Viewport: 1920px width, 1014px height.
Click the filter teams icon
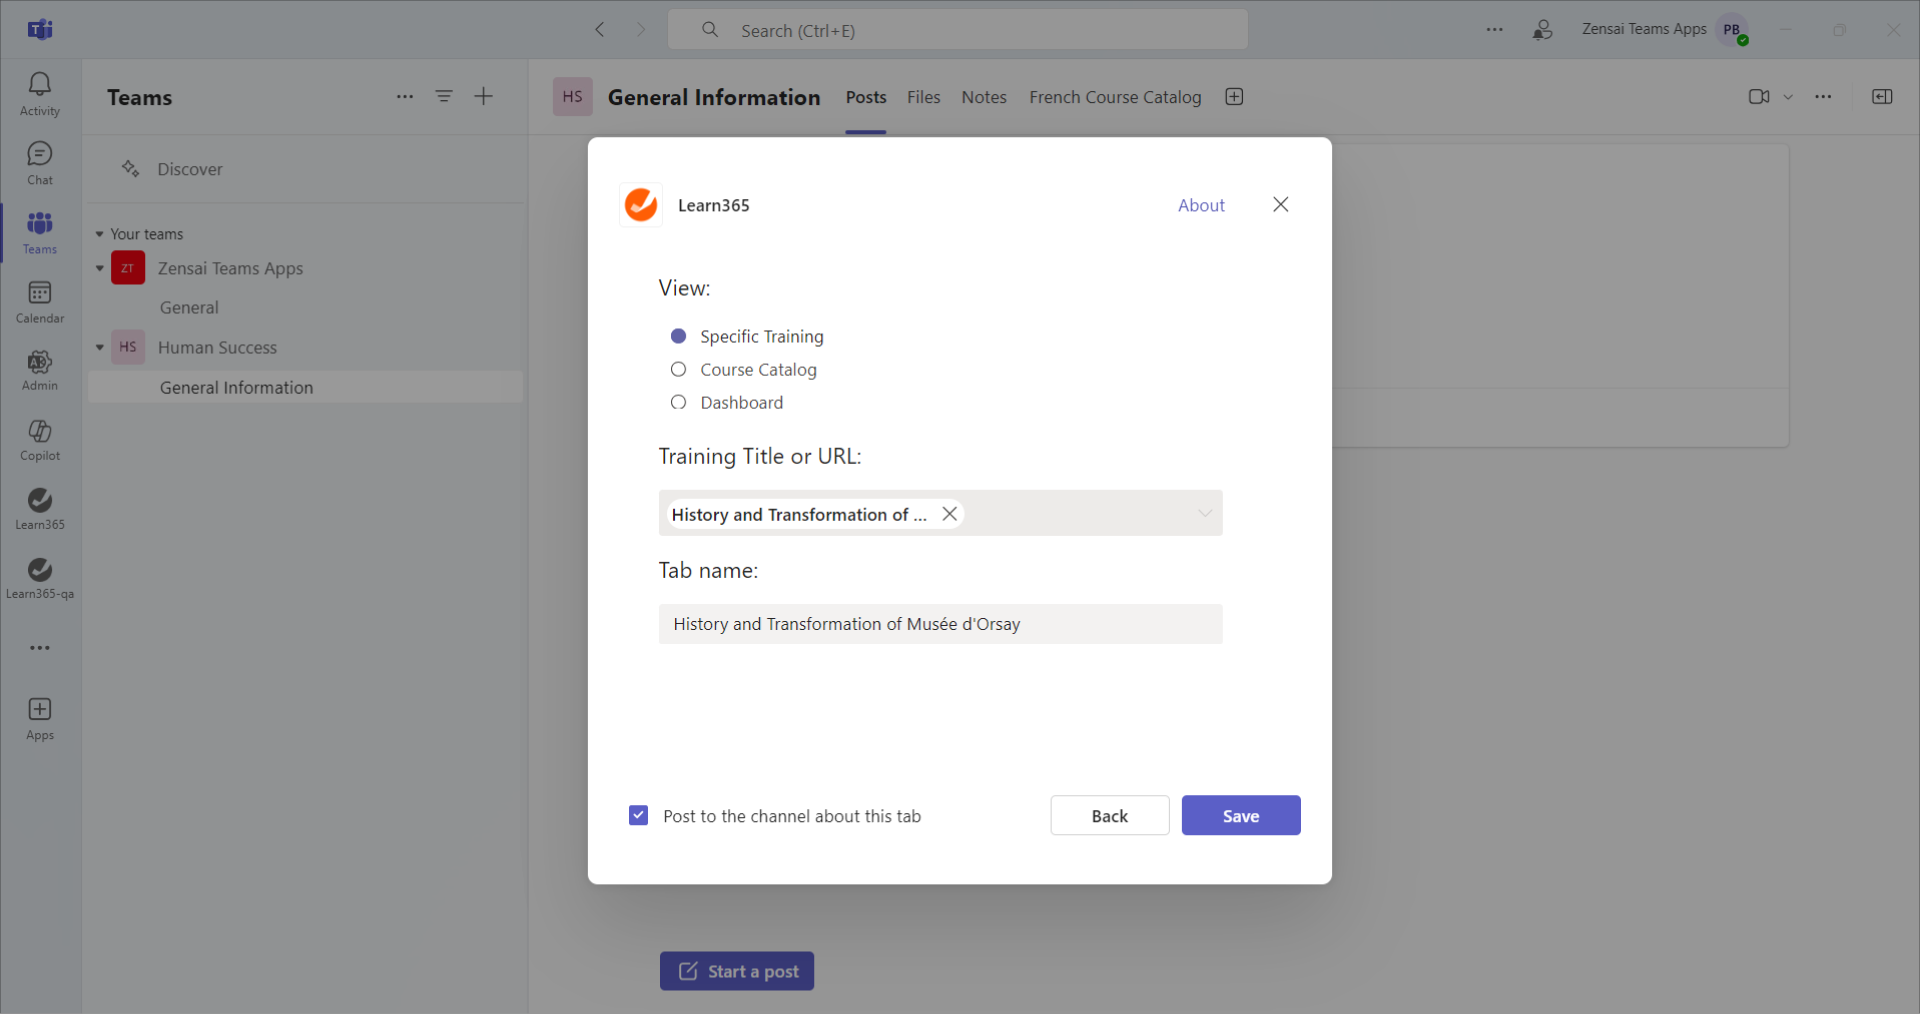point(444,97)
